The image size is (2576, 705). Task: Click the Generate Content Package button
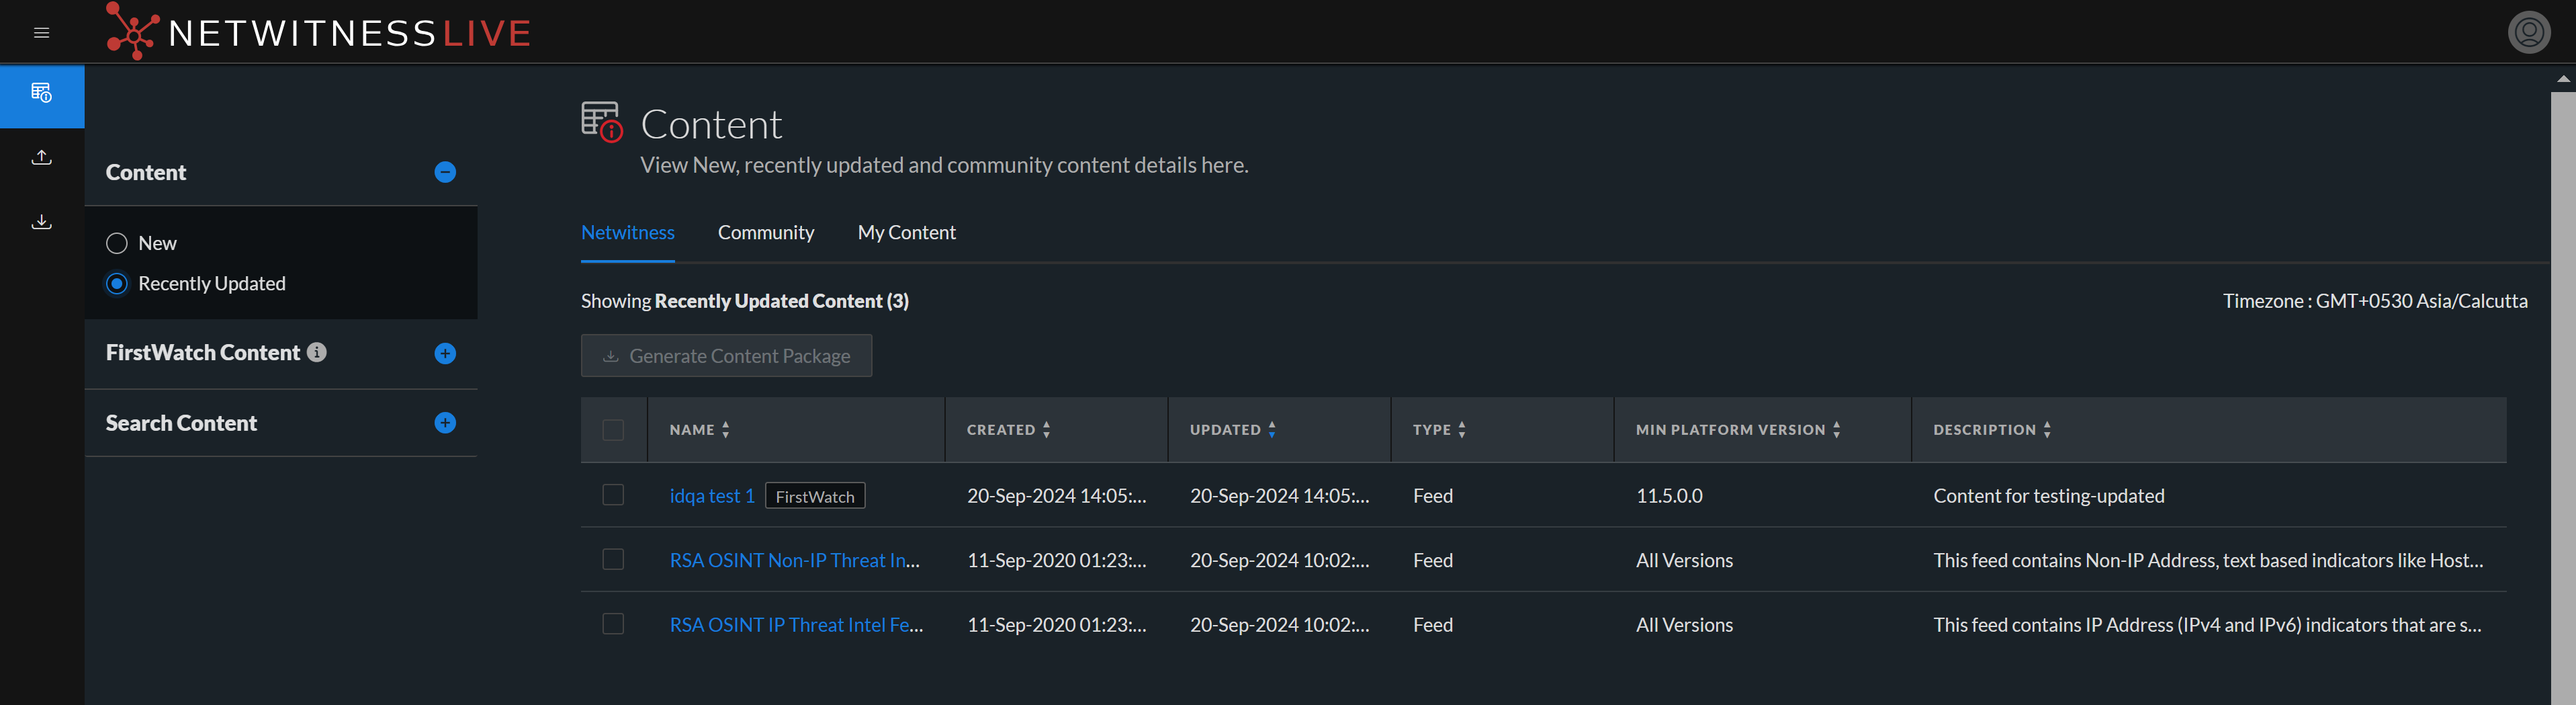[726, 356]
